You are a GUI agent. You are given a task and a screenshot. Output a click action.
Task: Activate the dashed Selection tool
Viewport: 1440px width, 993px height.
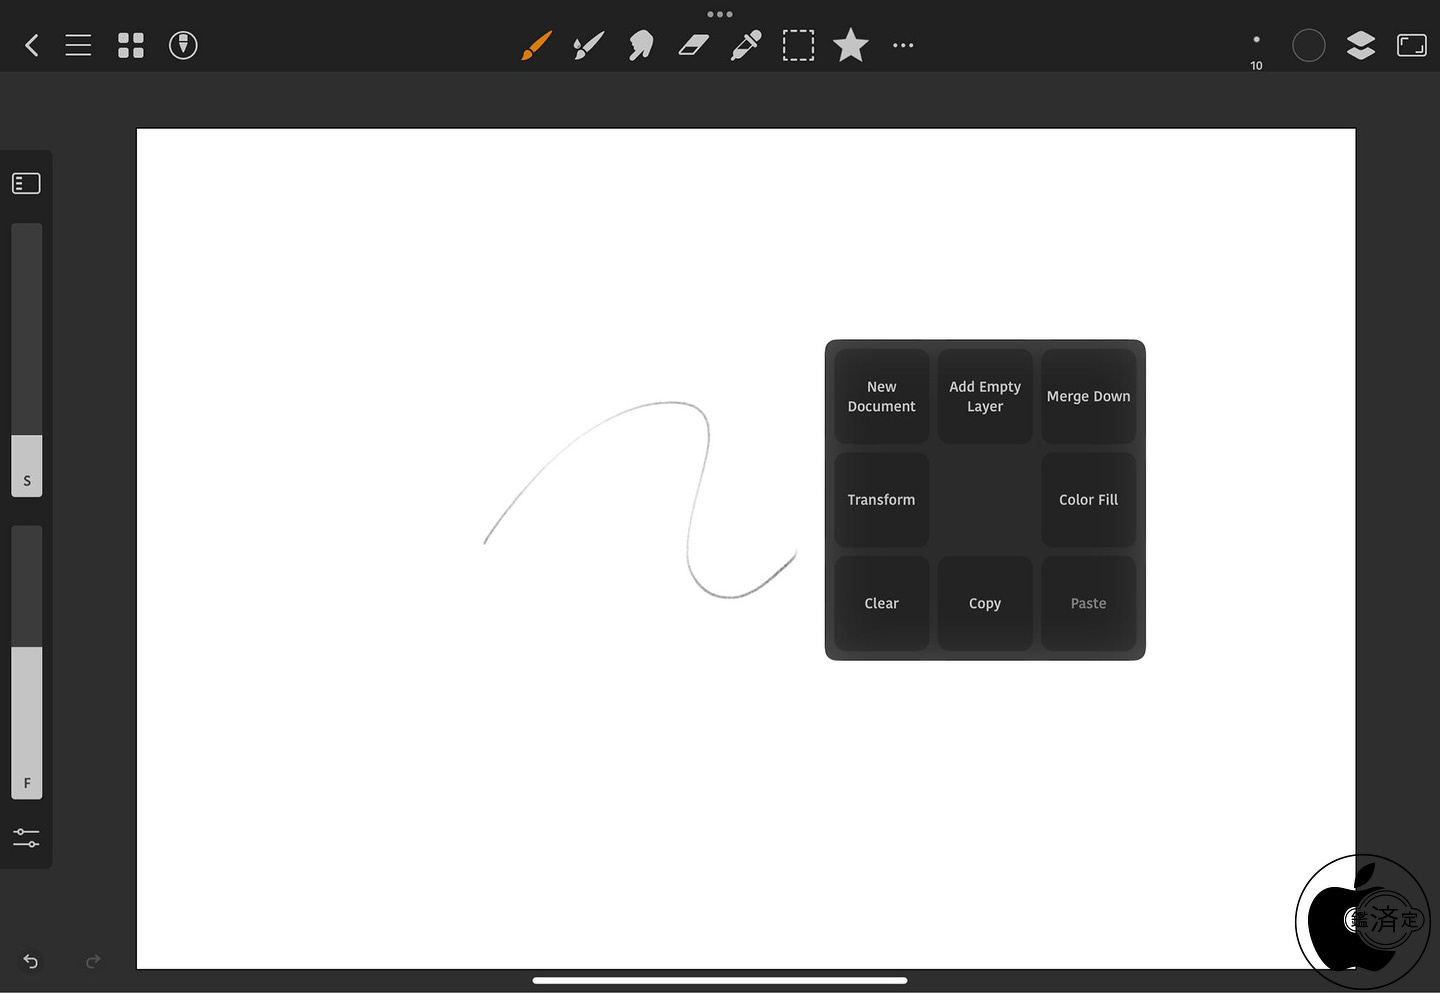click(x=798, y=45)
